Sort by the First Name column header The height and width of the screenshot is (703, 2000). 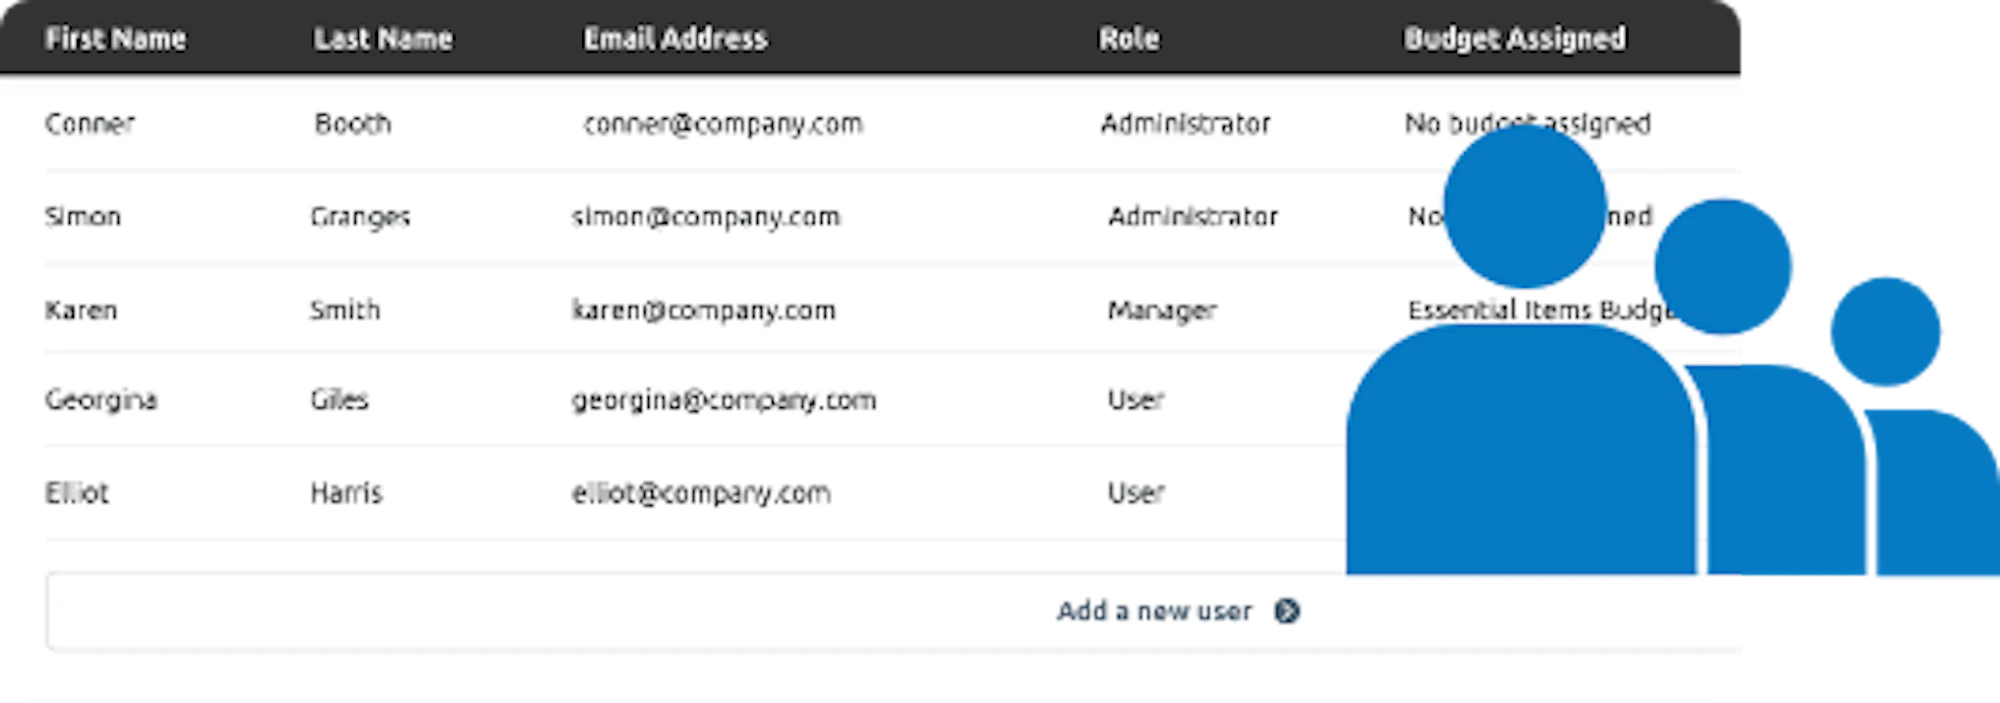pos(115,39)
